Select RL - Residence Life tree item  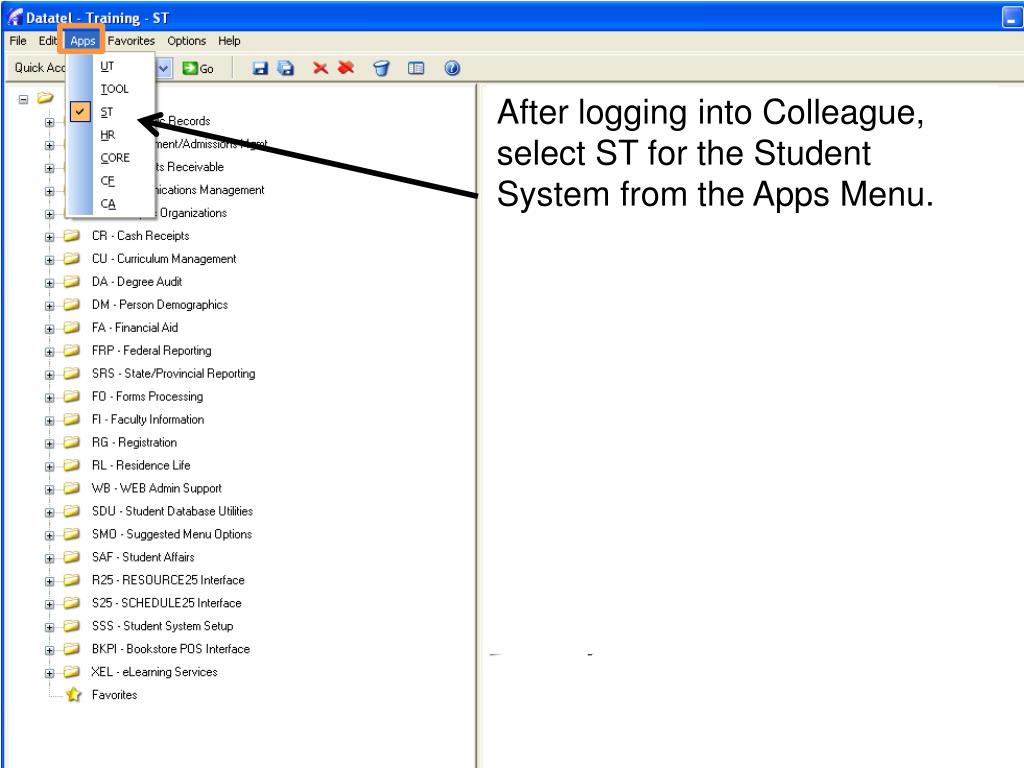click(141, 464)
